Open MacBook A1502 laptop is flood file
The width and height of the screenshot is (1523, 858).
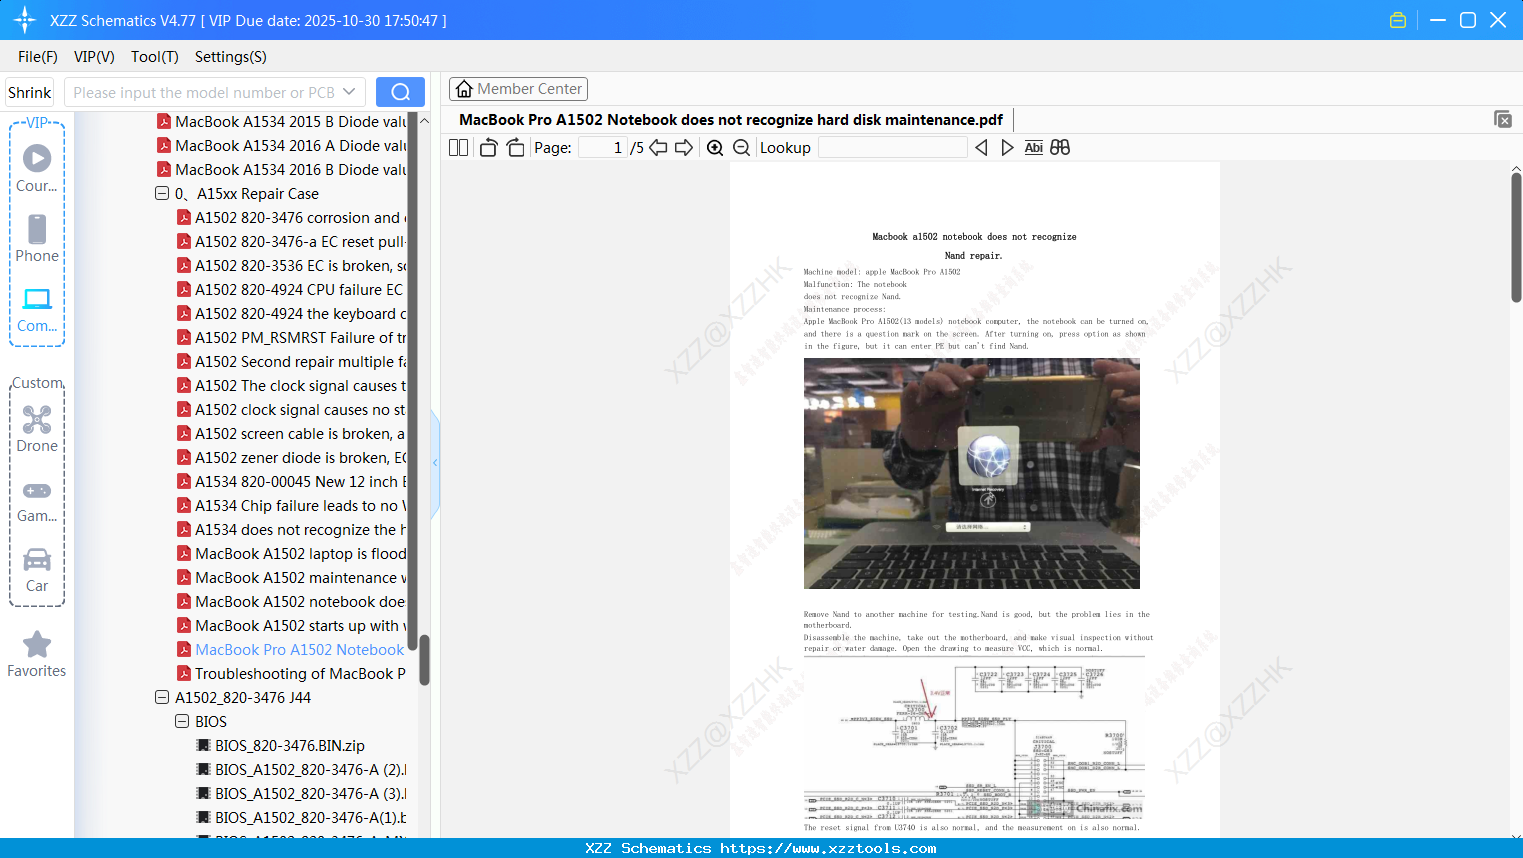(x=292, y=554)
